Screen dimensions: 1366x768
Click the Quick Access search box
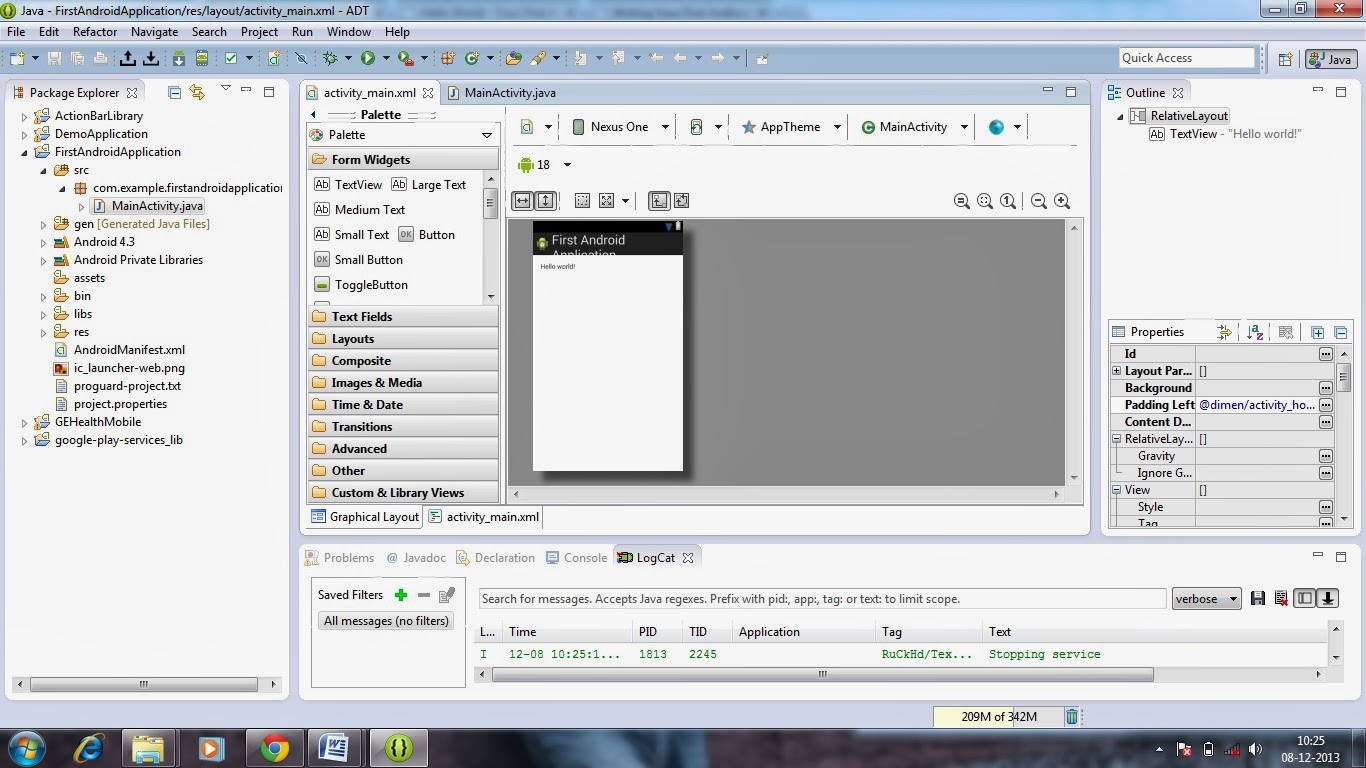coord(1186,58)
